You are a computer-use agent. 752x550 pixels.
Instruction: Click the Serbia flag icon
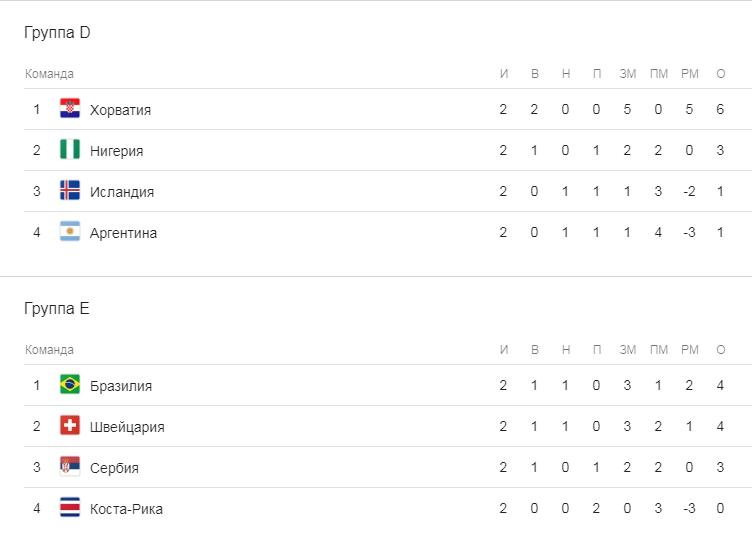tap(70, 467)
